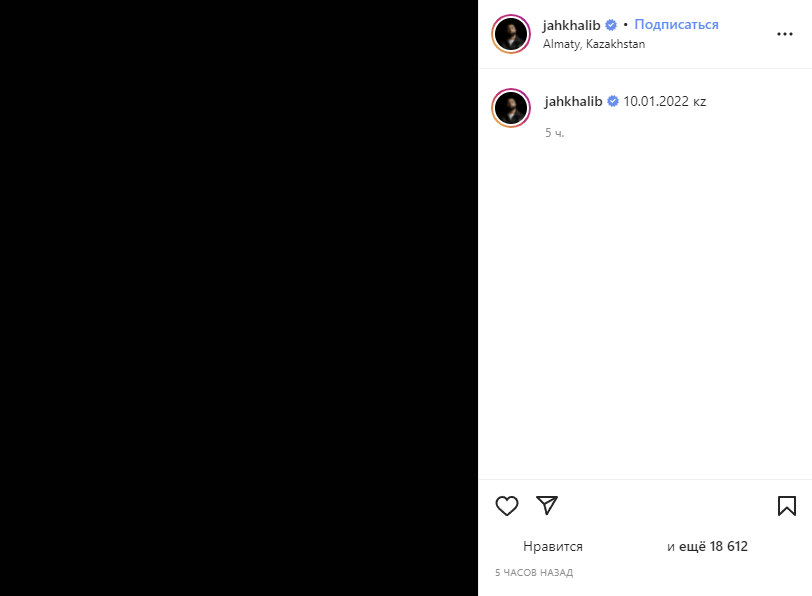The height and width of the screenshot is (596, 812).
Task: Open jahkhalib username in header
Action: point(571,25)
